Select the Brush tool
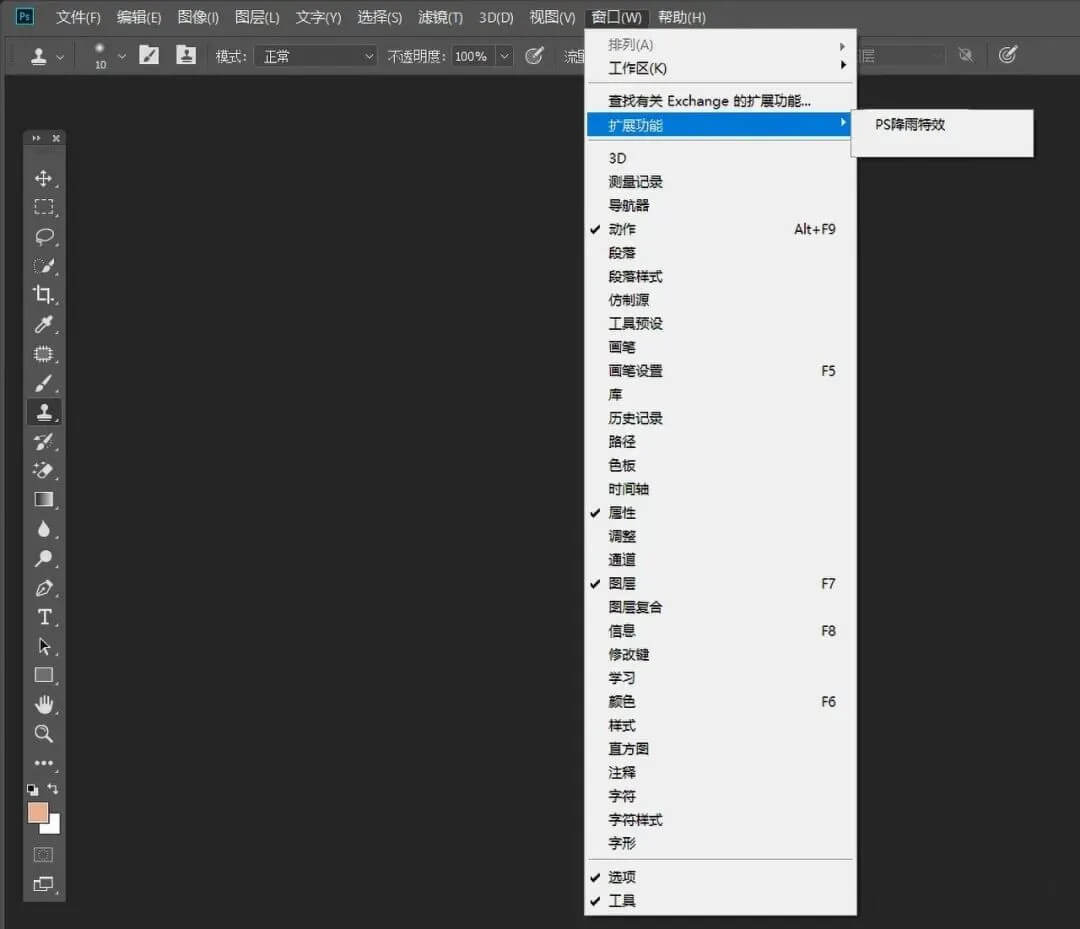Image resolution: width=1080 pixels, height=929 pixels. point(43,383)
